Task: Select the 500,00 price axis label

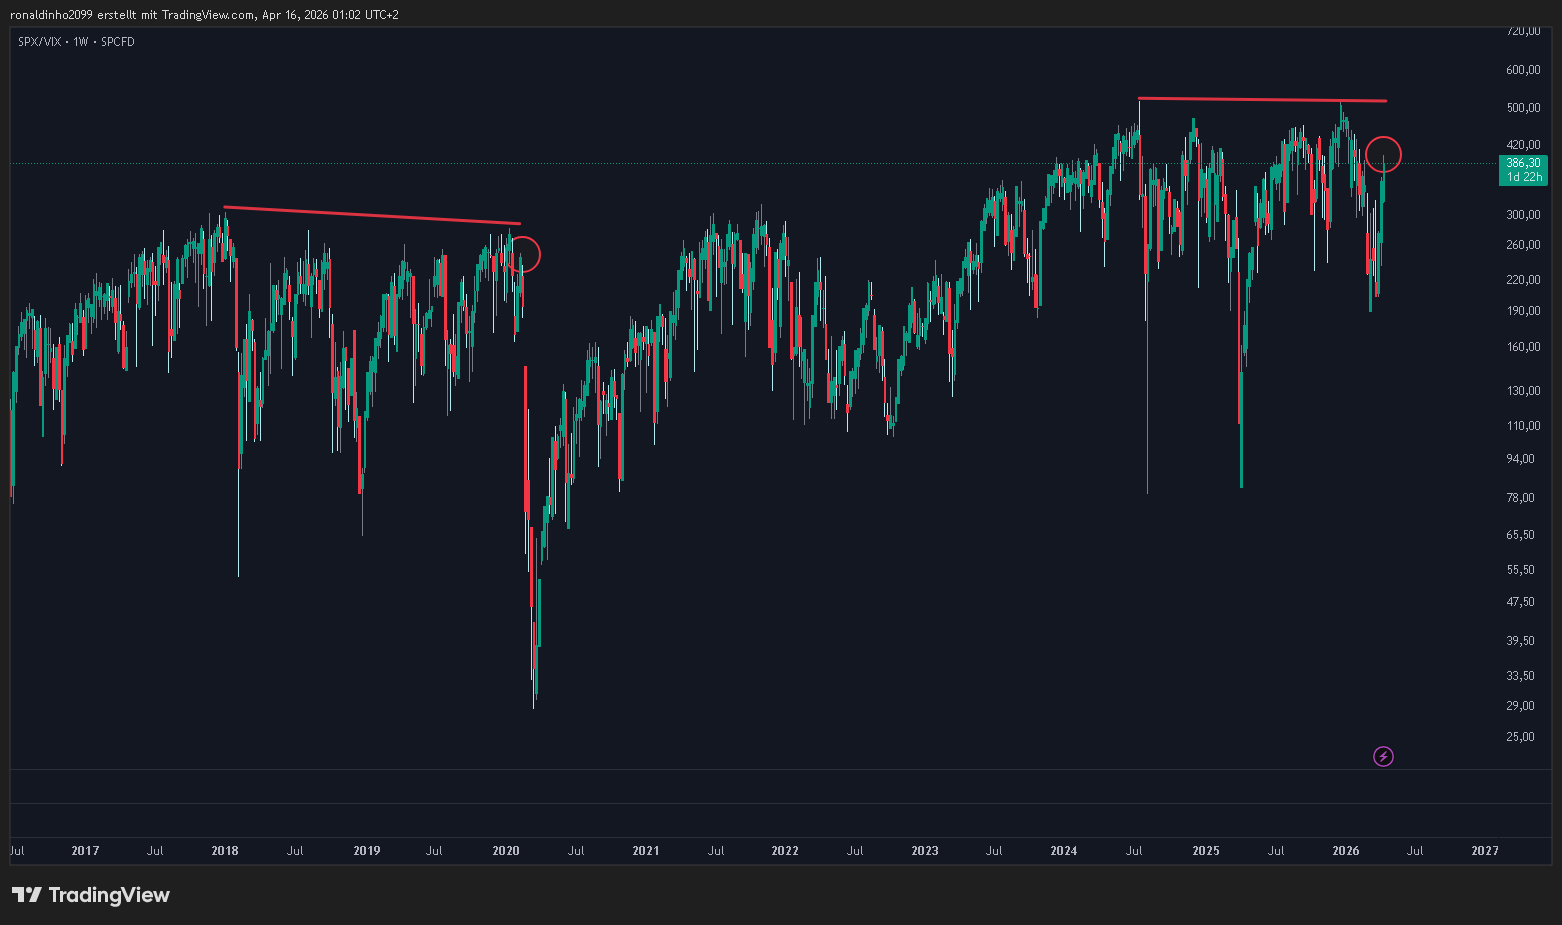Action: point(1523,108)
